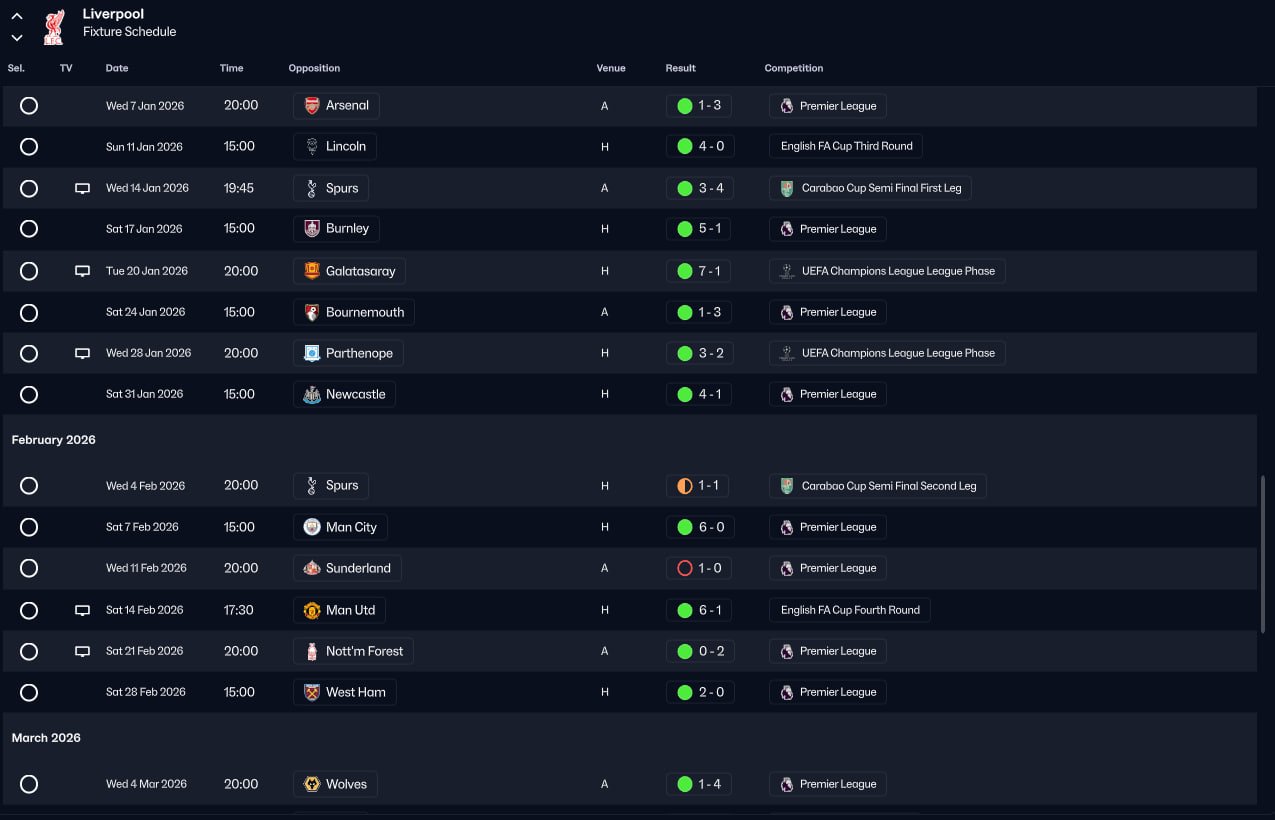Select radio button for Bournemouth fixture

29,312
